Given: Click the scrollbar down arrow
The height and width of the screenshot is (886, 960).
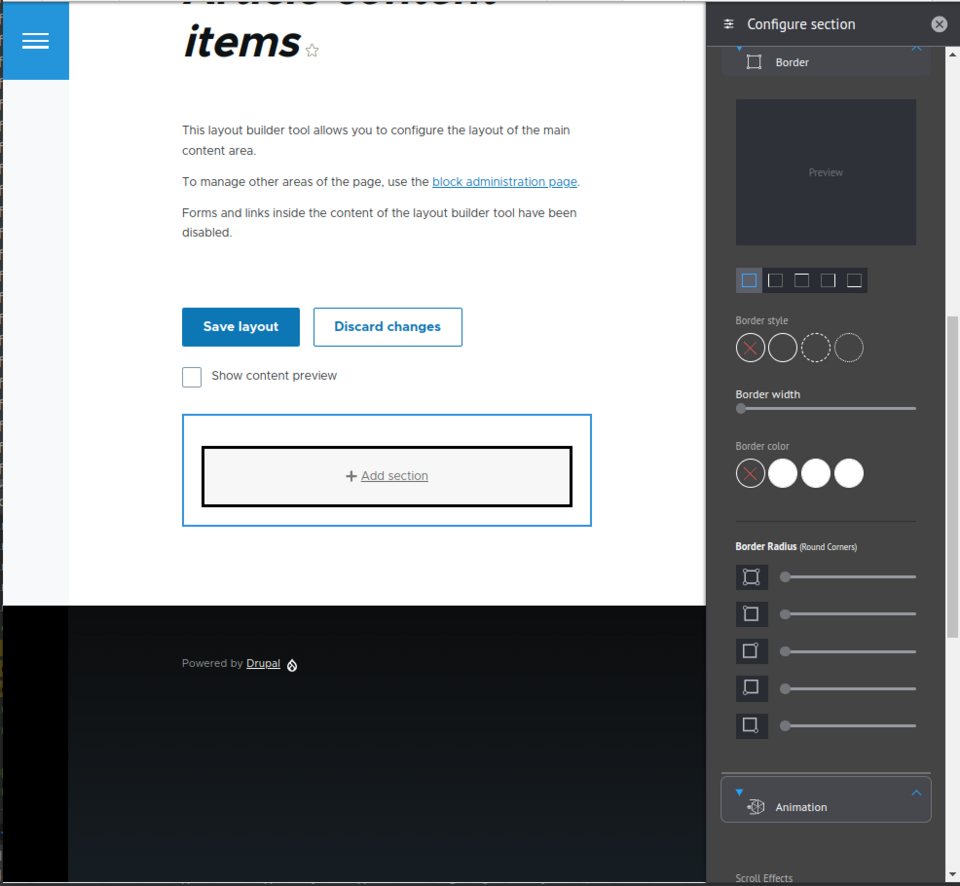Looking at the screenshot, I should pos(952,875).
